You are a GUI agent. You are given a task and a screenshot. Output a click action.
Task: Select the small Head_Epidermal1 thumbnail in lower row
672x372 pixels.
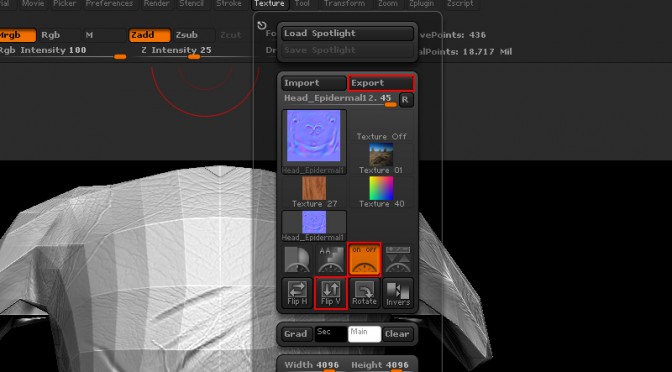tap(314, 225)
